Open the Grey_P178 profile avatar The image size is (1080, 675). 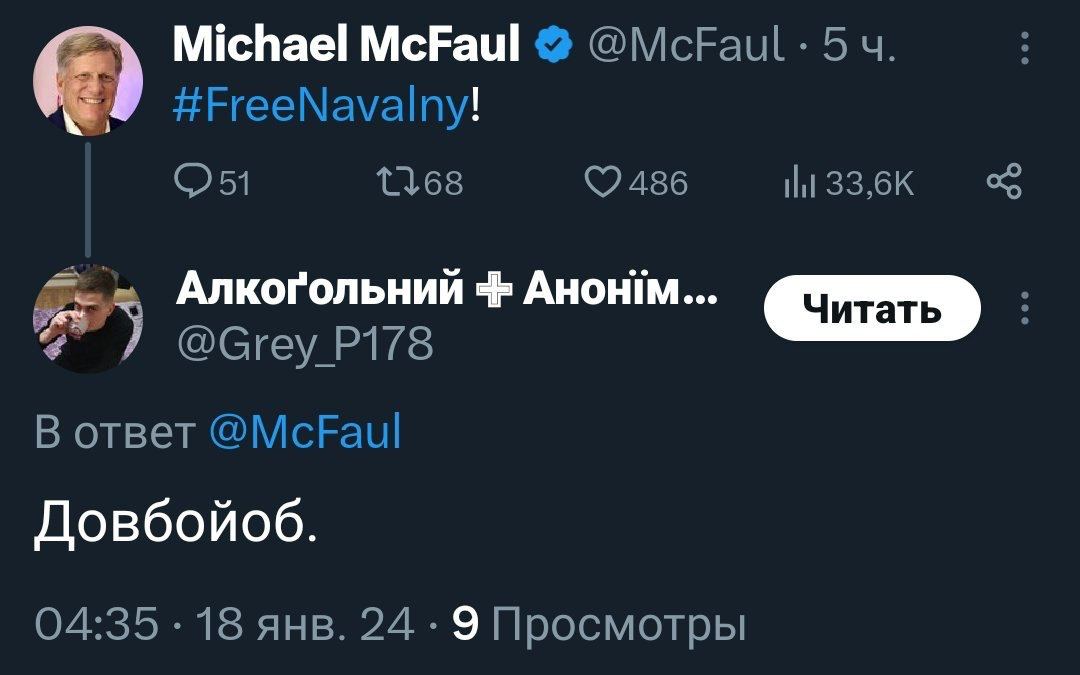click(88, 320)
